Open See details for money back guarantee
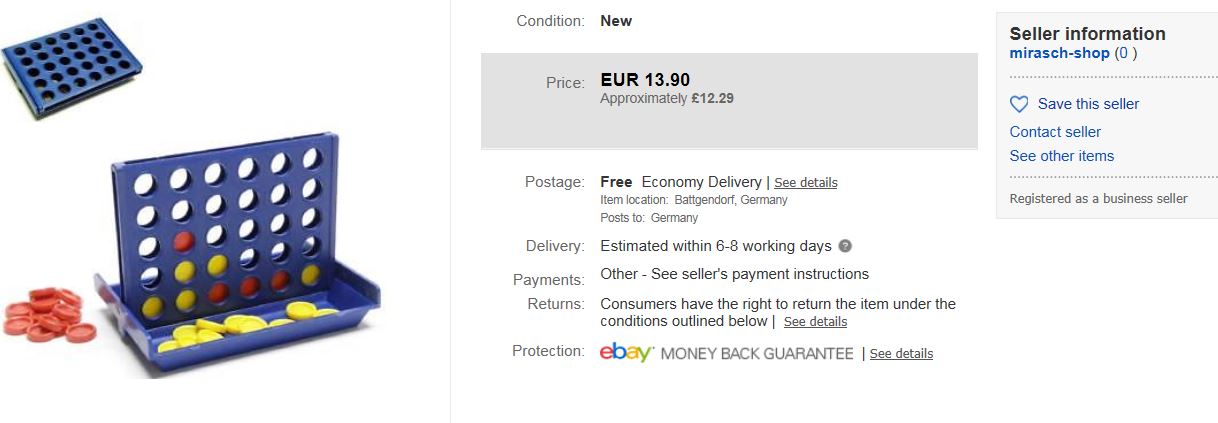Viewport: 1218px width, 423px height. tap(901, 354)
